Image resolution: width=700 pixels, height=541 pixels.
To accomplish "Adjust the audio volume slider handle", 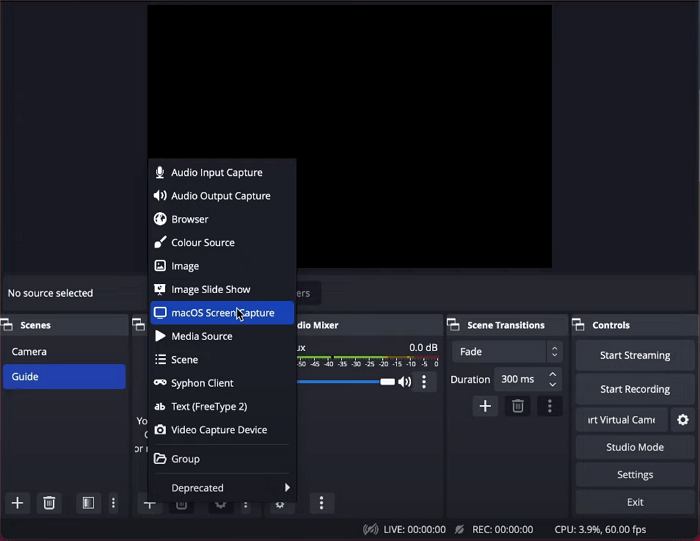I will click(387, 382).
